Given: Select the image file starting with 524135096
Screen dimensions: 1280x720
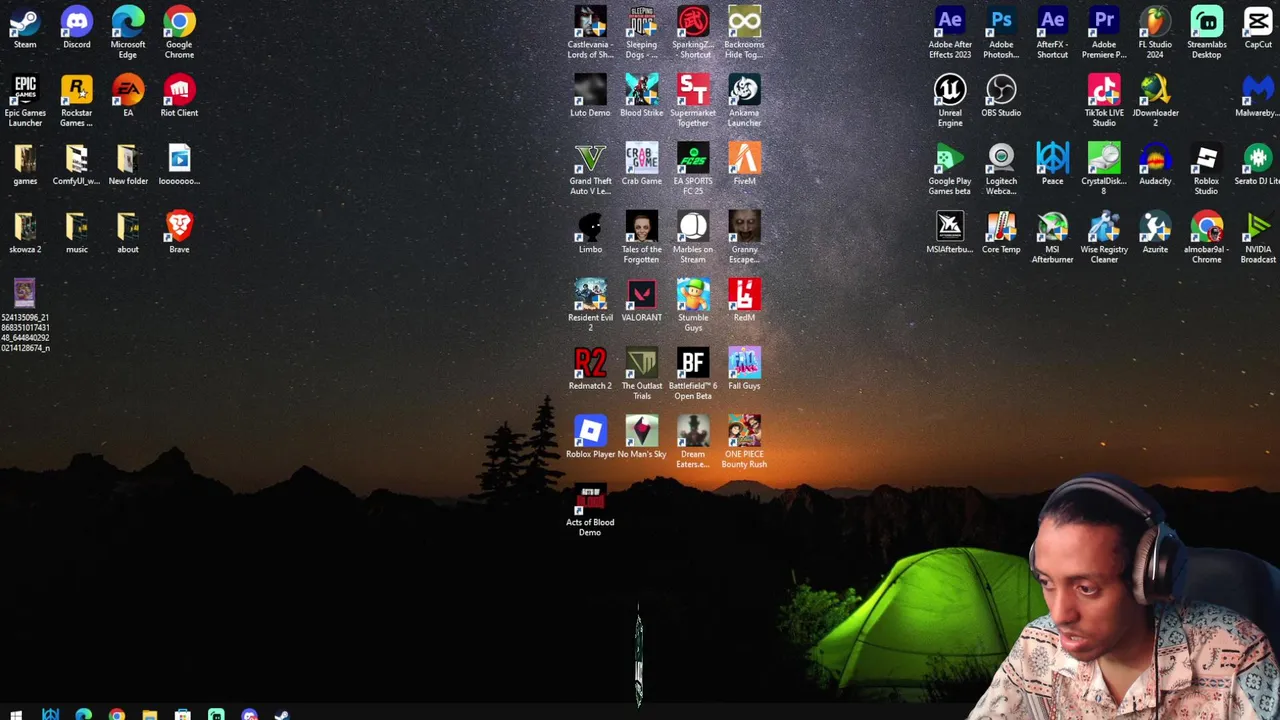Looking at the screenshot, I should 25,294.
